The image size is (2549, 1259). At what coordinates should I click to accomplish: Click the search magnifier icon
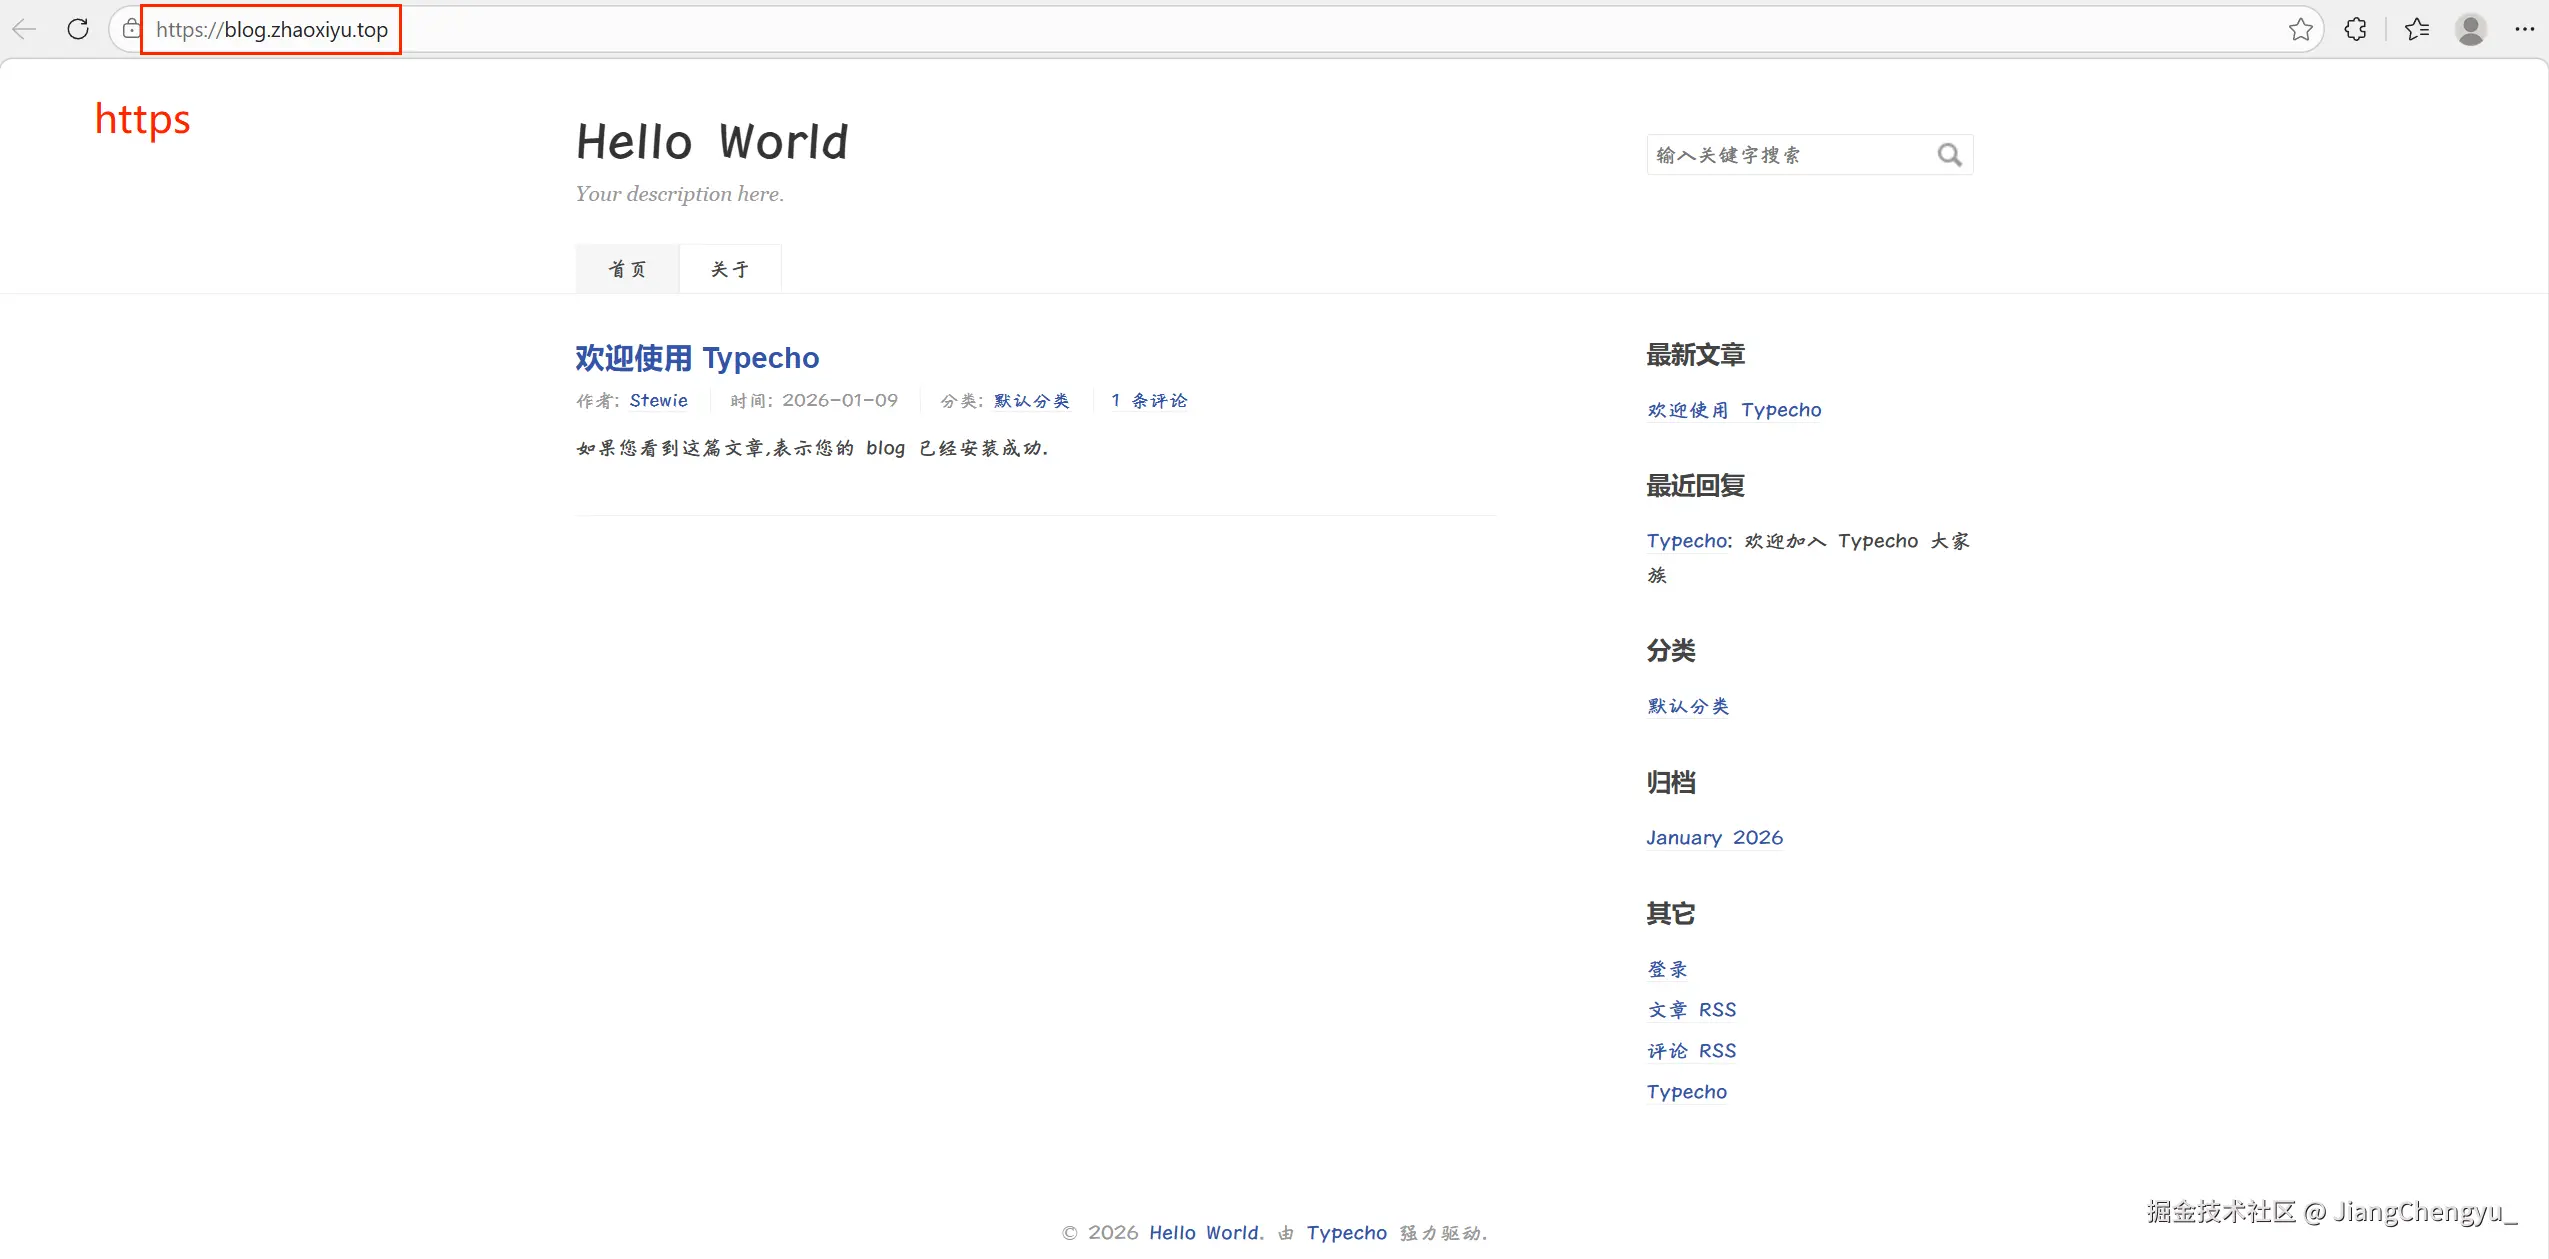(x=1949, y=155)
